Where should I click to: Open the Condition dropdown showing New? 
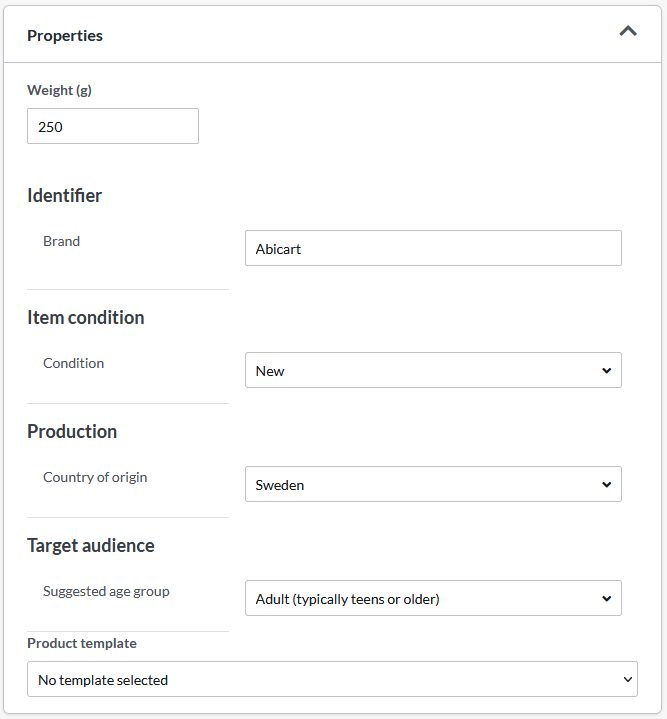(433, 370)
